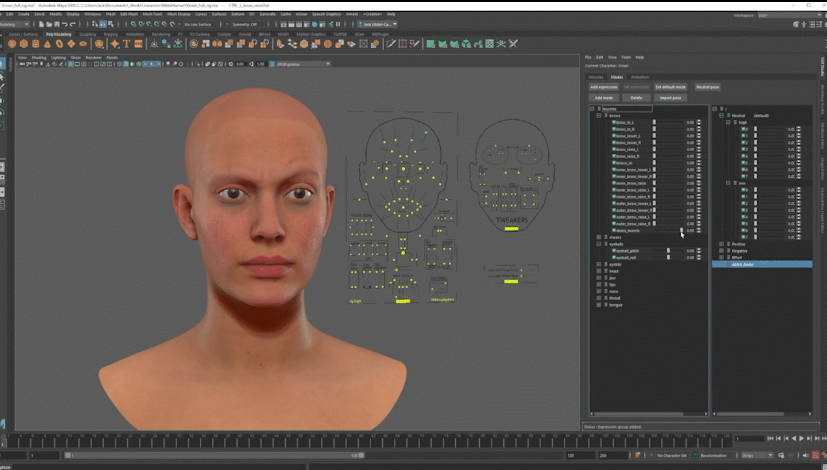
Task: Toggle checkbox for high item 0
Action: pos(743,129)
